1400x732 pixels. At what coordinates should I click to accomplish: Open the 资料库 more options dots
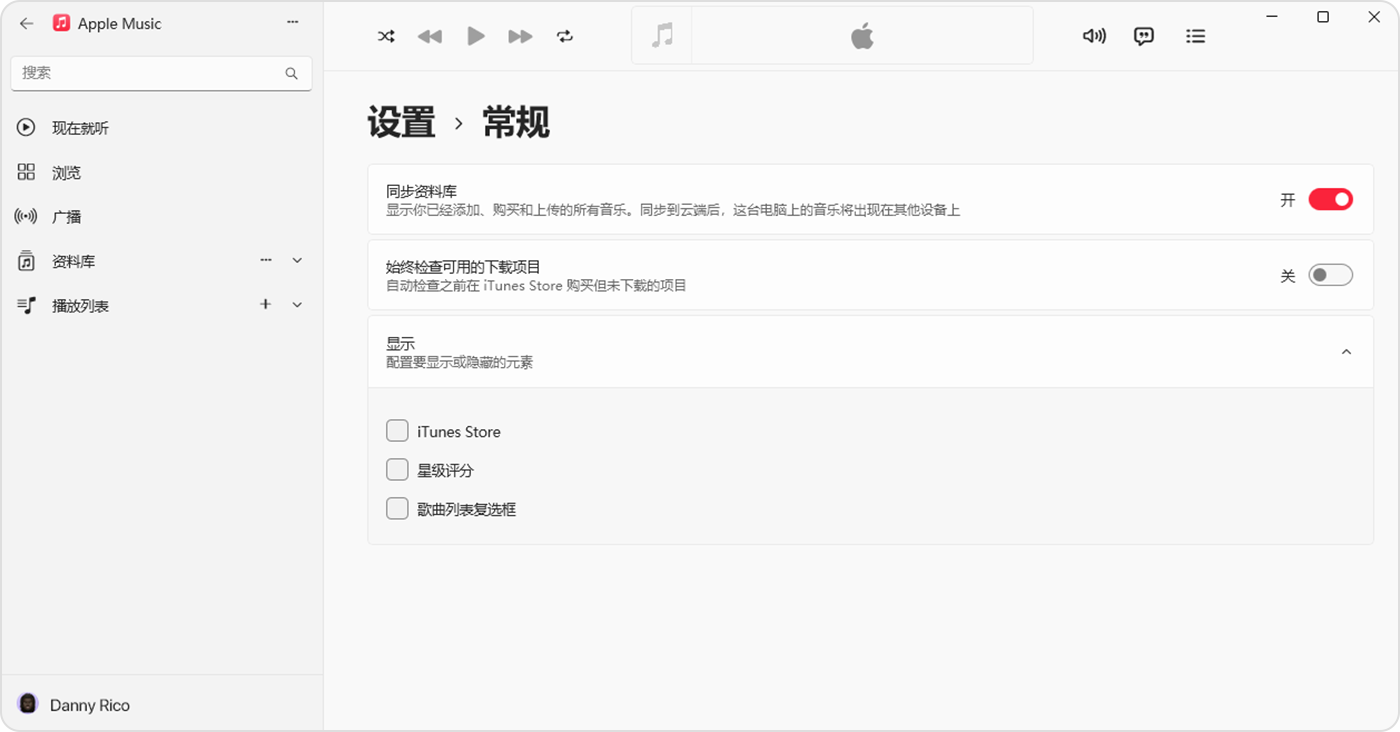pos(266,260)
